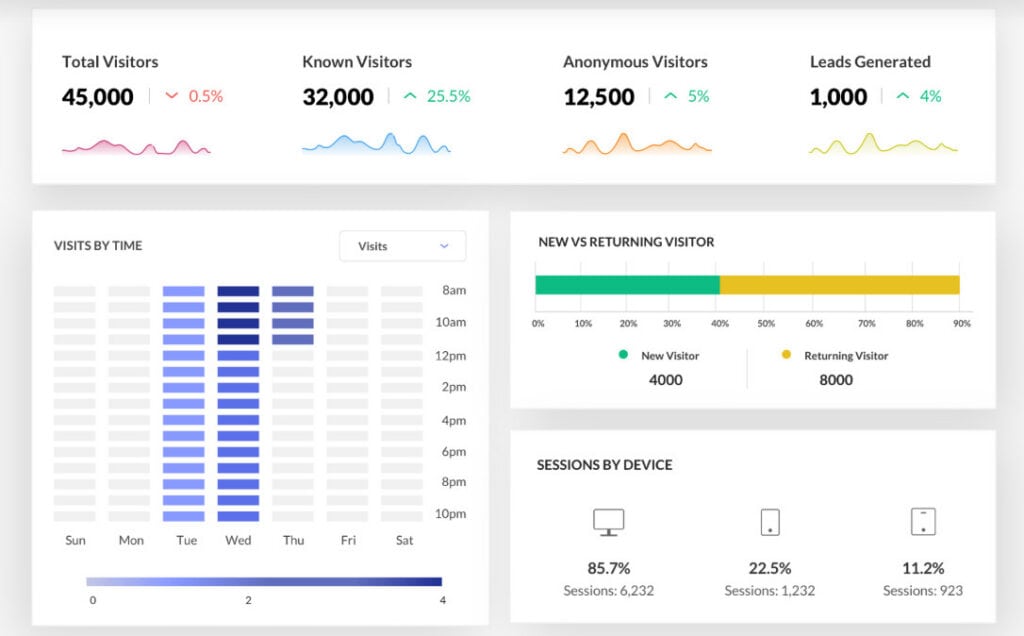Click the Known Visitors blue sparkline chart
This screenshot has width=1024, height=636.
376,145
